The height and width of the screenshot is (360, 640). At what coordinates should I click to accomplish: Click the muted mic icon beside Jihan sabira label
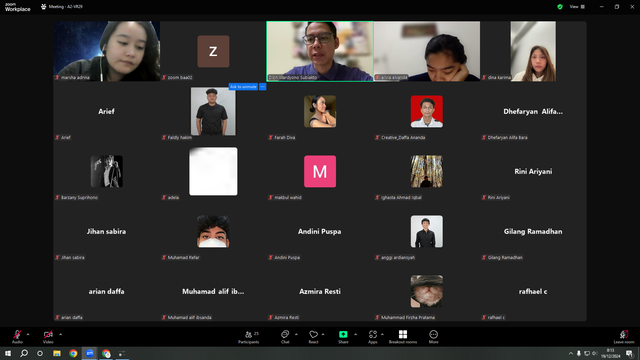click(57, 258)
